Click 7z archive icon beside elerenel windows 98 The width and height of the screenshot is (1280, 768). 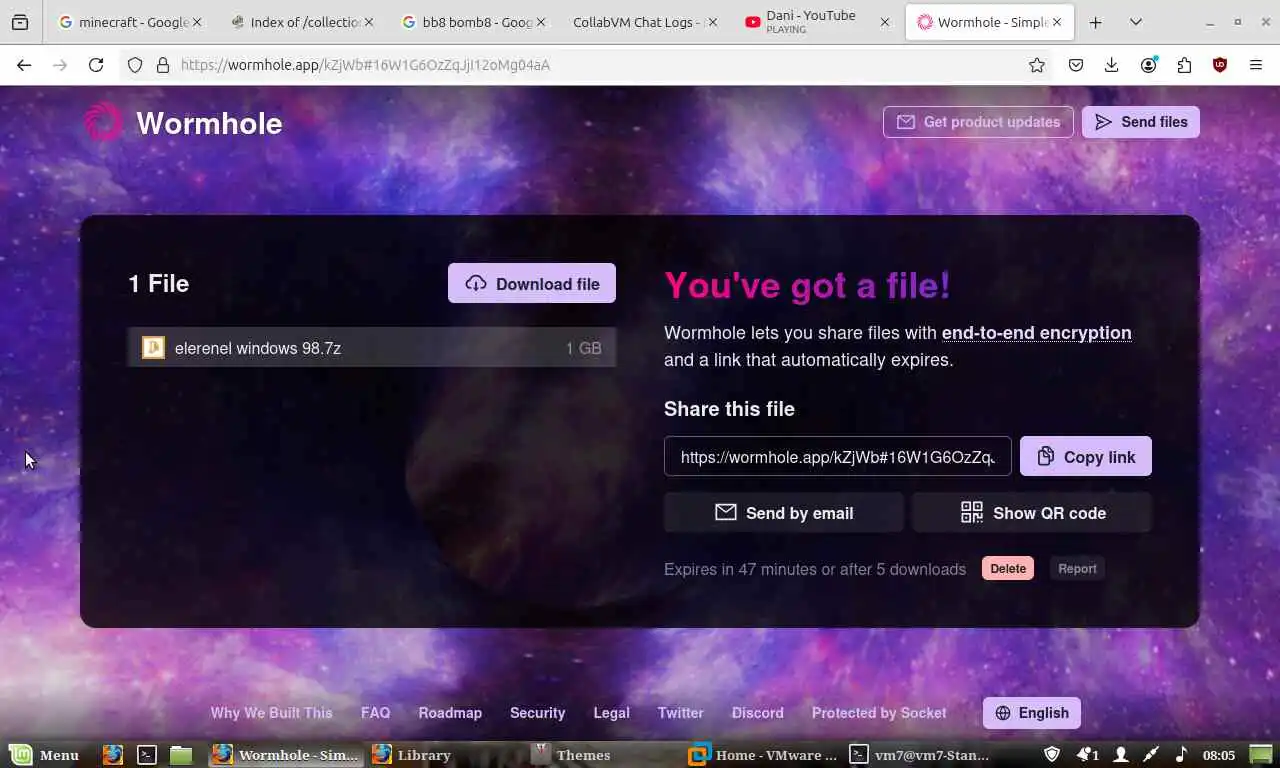[x=153, y=348]
